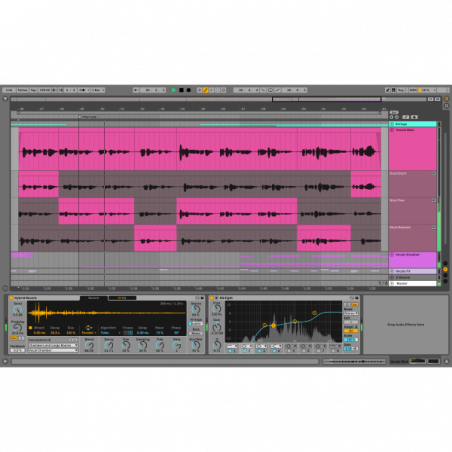The image size is (452, 452).
Task: Toggle EQ Eight band 3 activator
Action: pos(259,351)
